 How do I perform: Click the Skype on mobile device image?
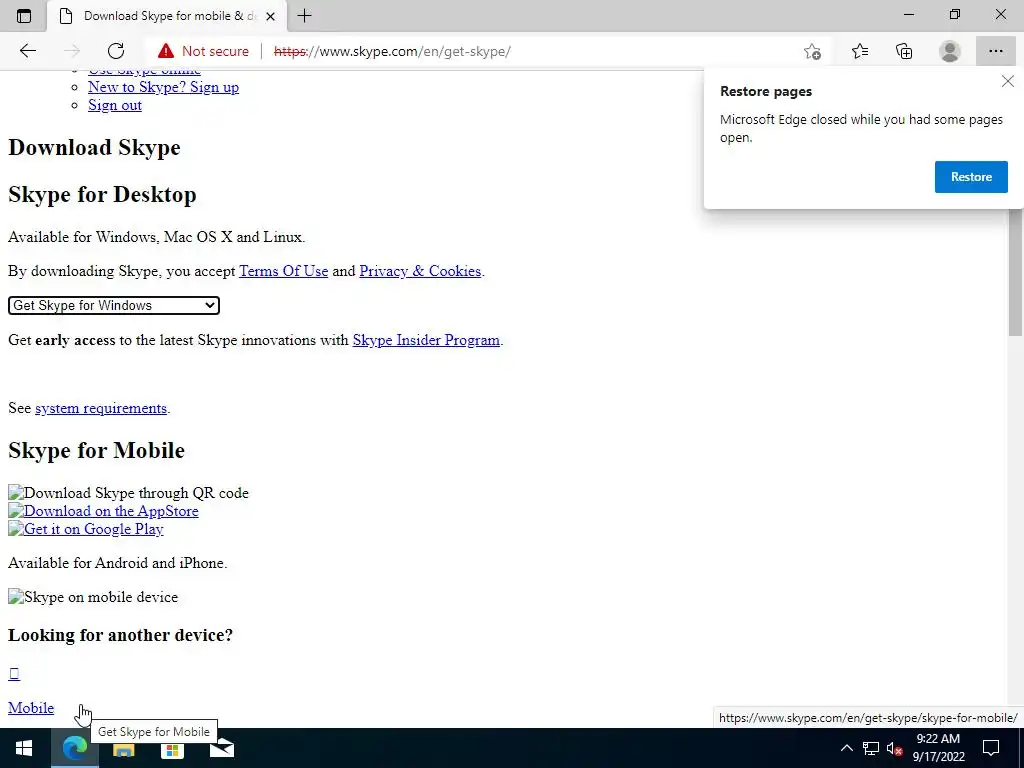[x=93, y=597]
